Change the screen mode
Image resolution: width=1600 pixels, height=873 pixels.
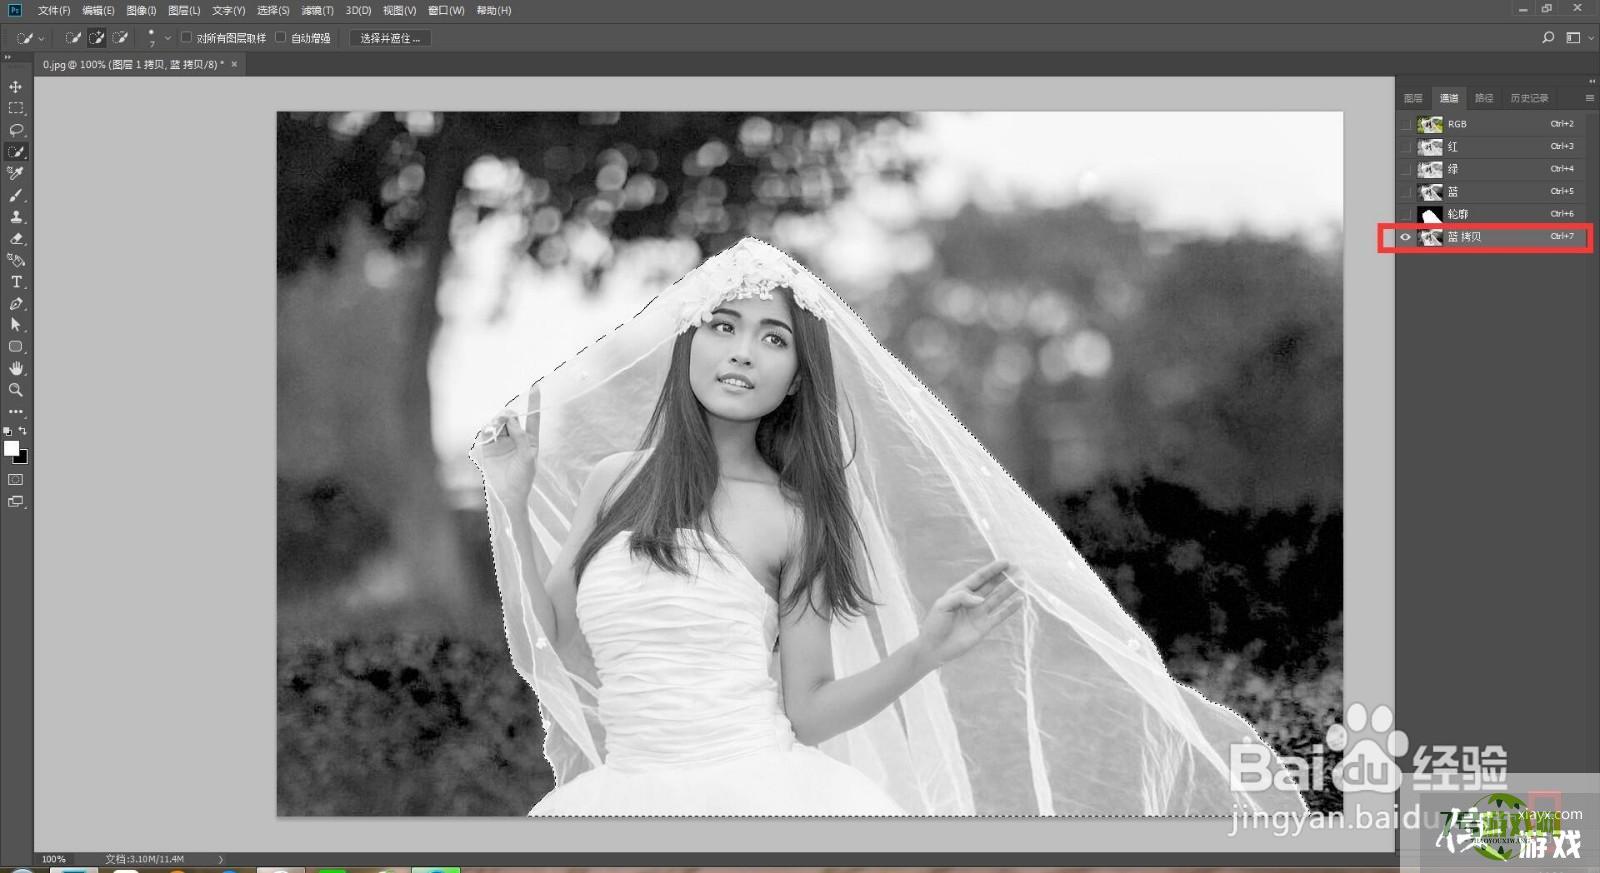[x=15, y=502]
